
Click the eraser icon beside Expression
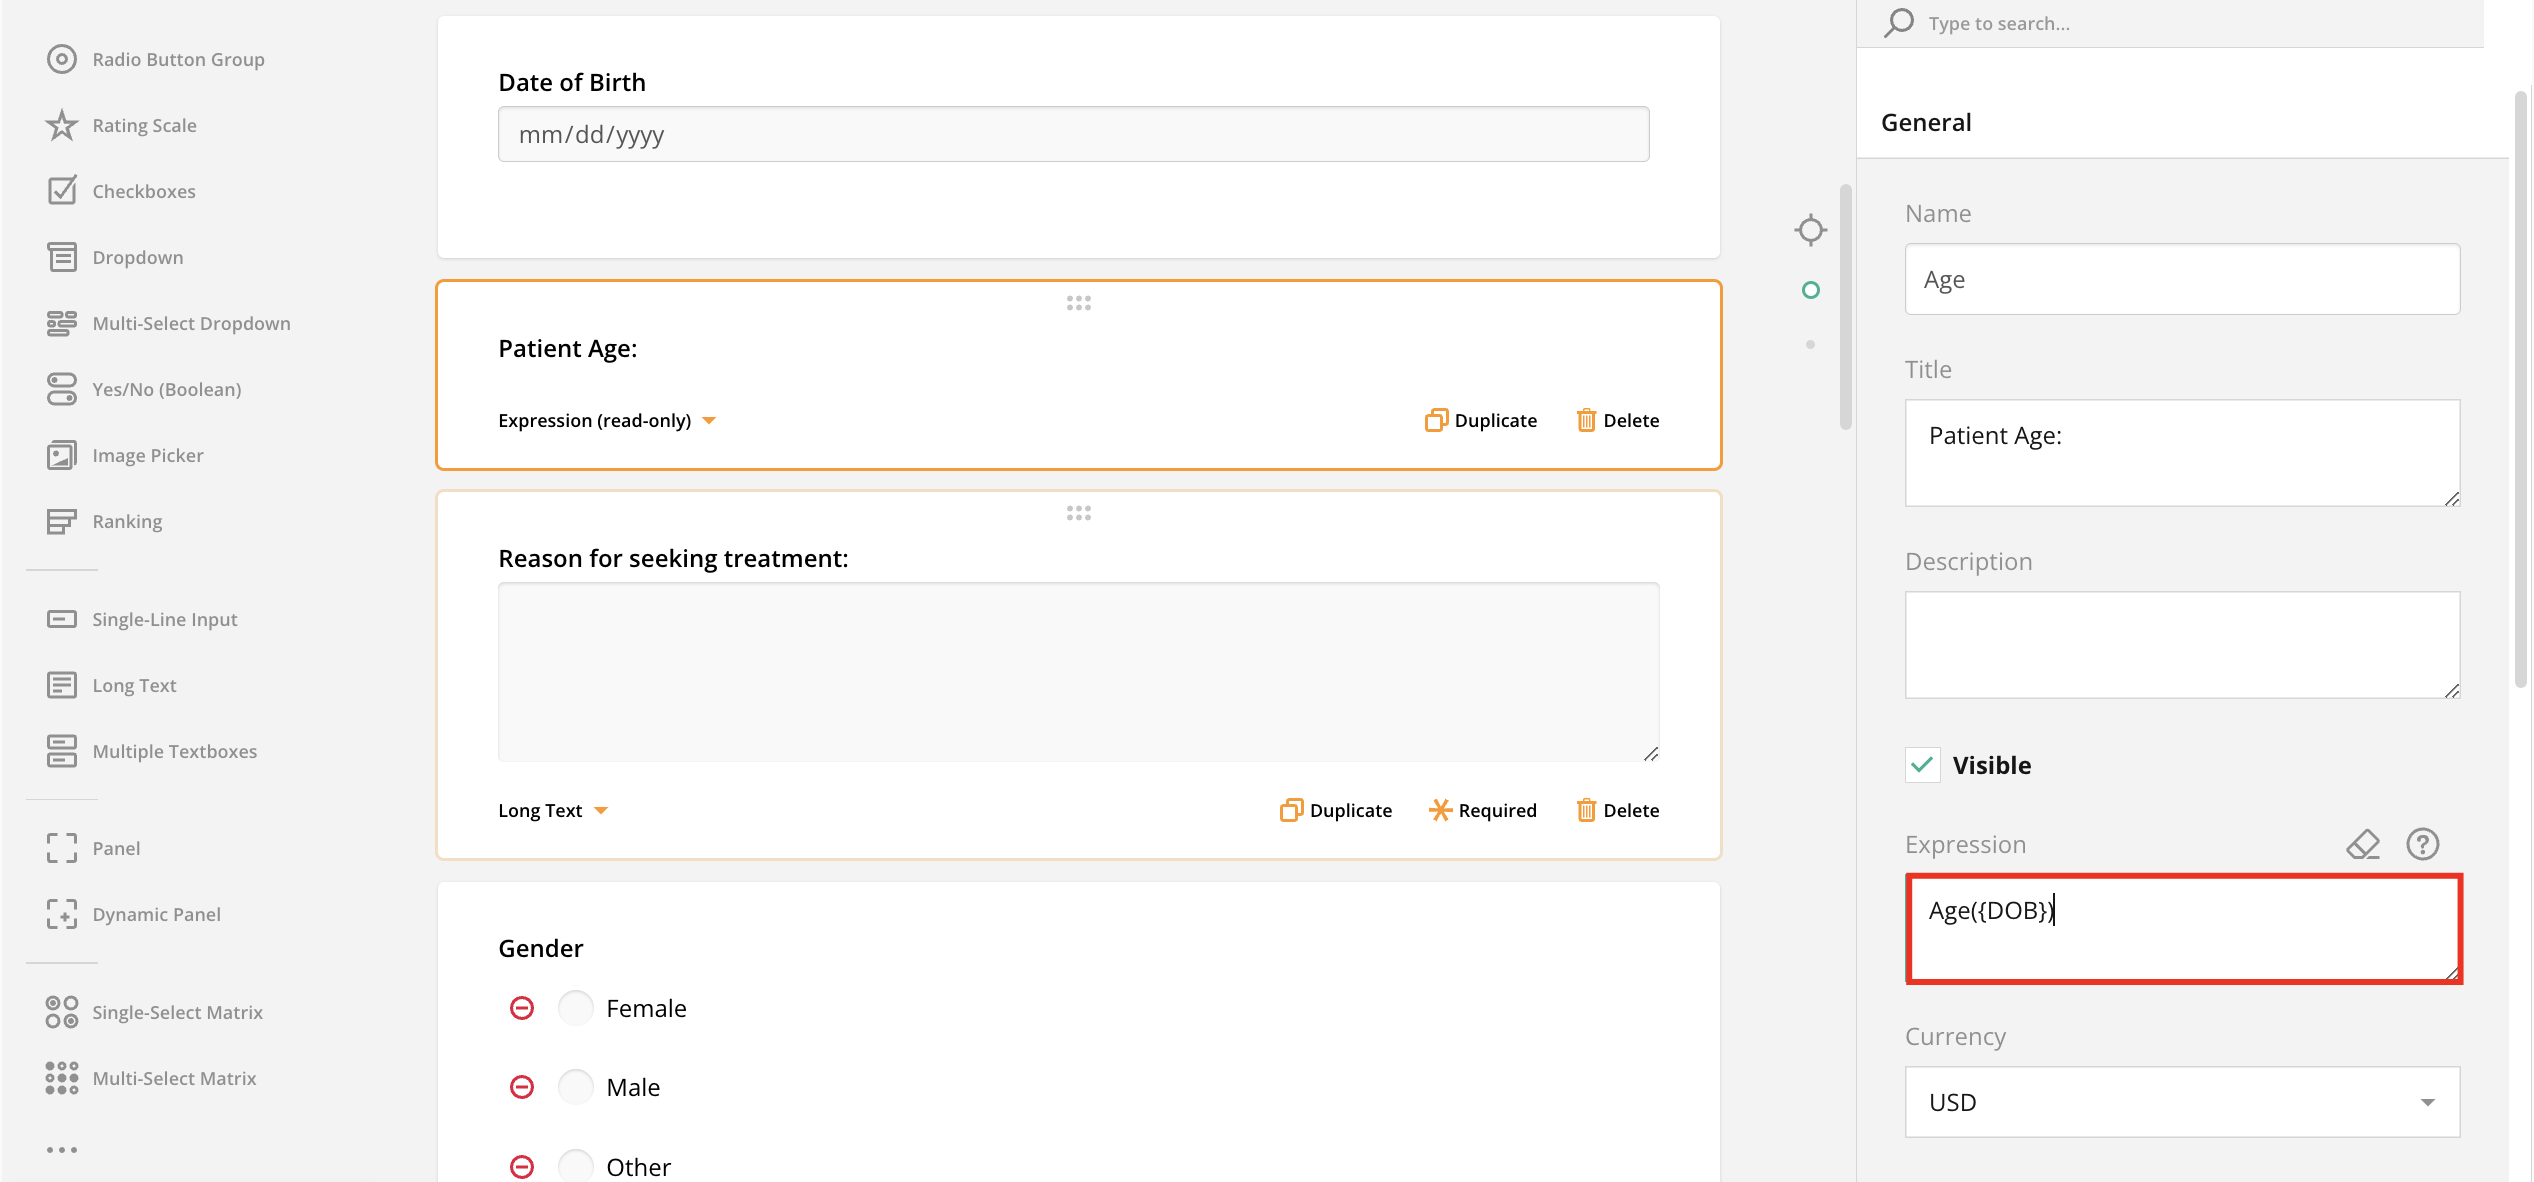pos(2362,844)
